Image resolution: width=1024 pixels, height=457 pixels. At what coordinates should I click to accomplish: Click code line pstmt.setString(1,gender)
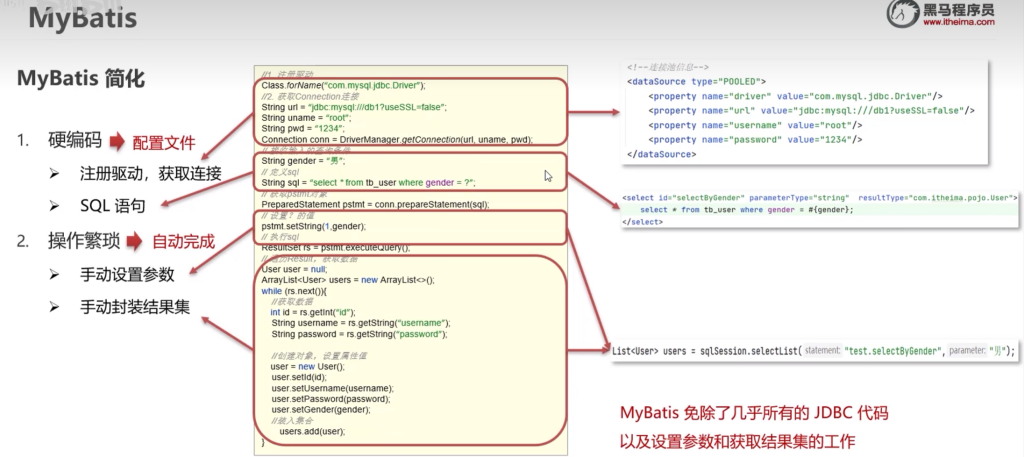pos(313,226)
